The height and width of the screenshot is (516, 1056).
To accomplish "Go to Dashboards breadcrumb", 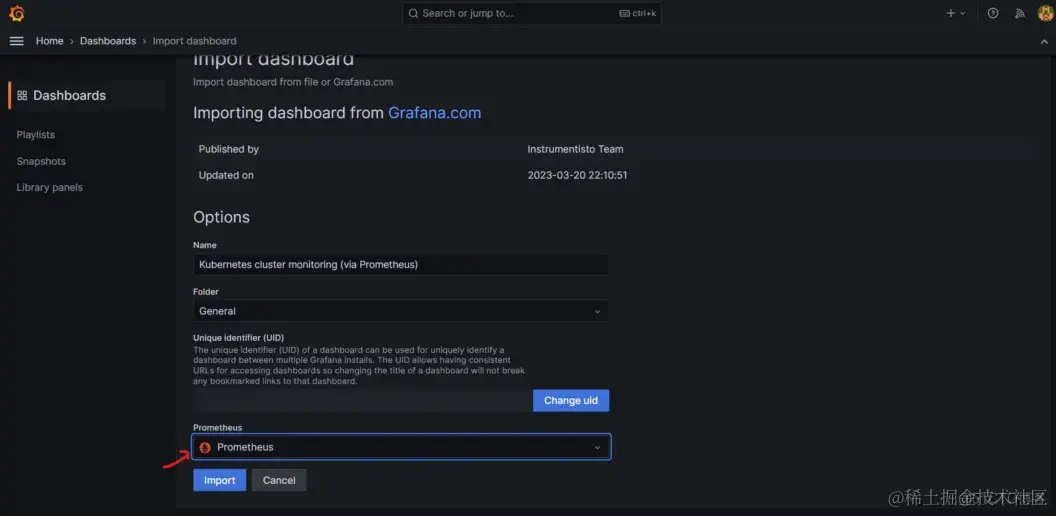I will [108, 41].
